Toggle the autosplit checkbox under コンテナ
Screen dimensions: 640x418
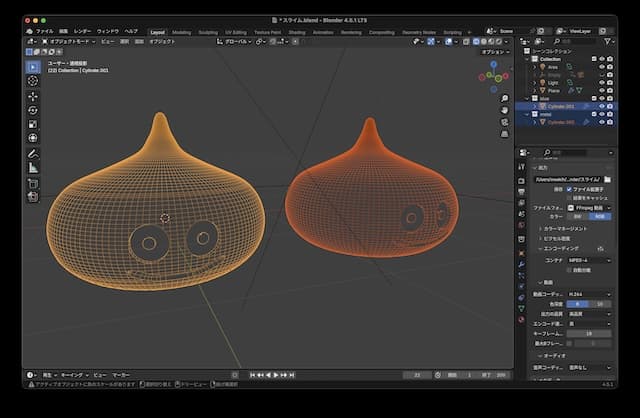(x=569, y=270)
